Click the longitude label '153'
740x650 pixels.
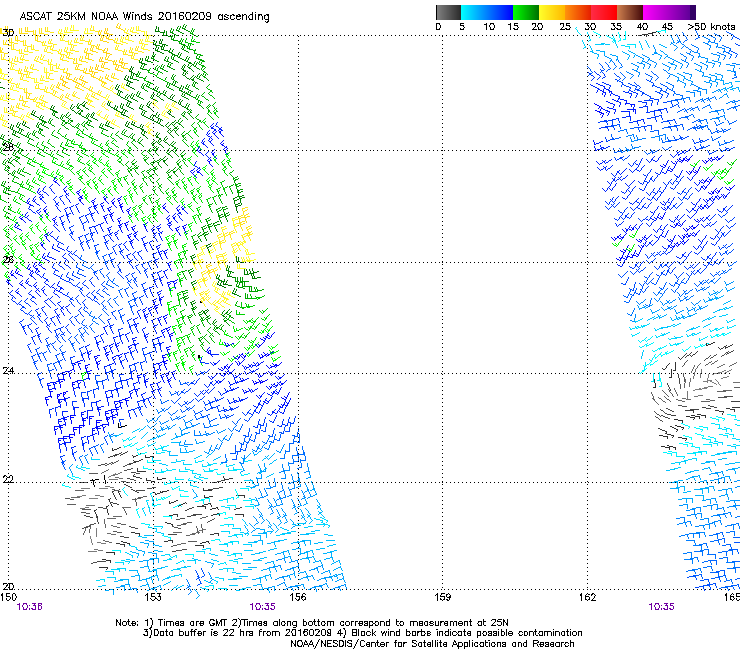[x=153, y=597]
